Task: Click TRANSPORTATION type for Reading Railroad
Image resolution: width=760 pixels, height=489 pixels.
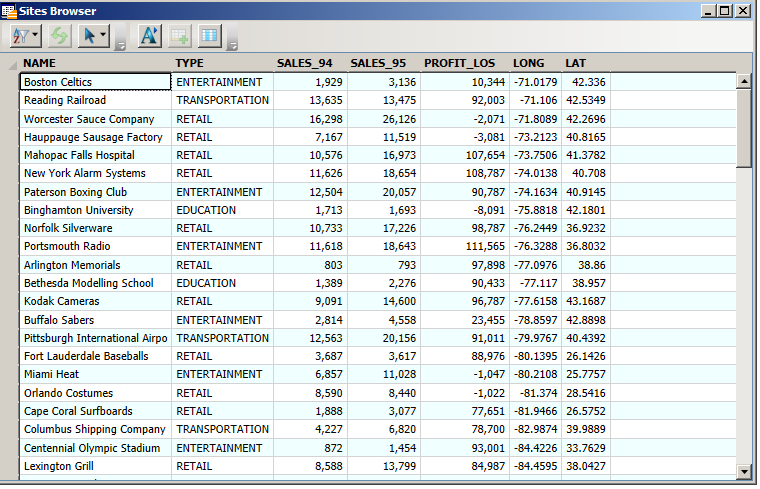Action: (222, 100)
